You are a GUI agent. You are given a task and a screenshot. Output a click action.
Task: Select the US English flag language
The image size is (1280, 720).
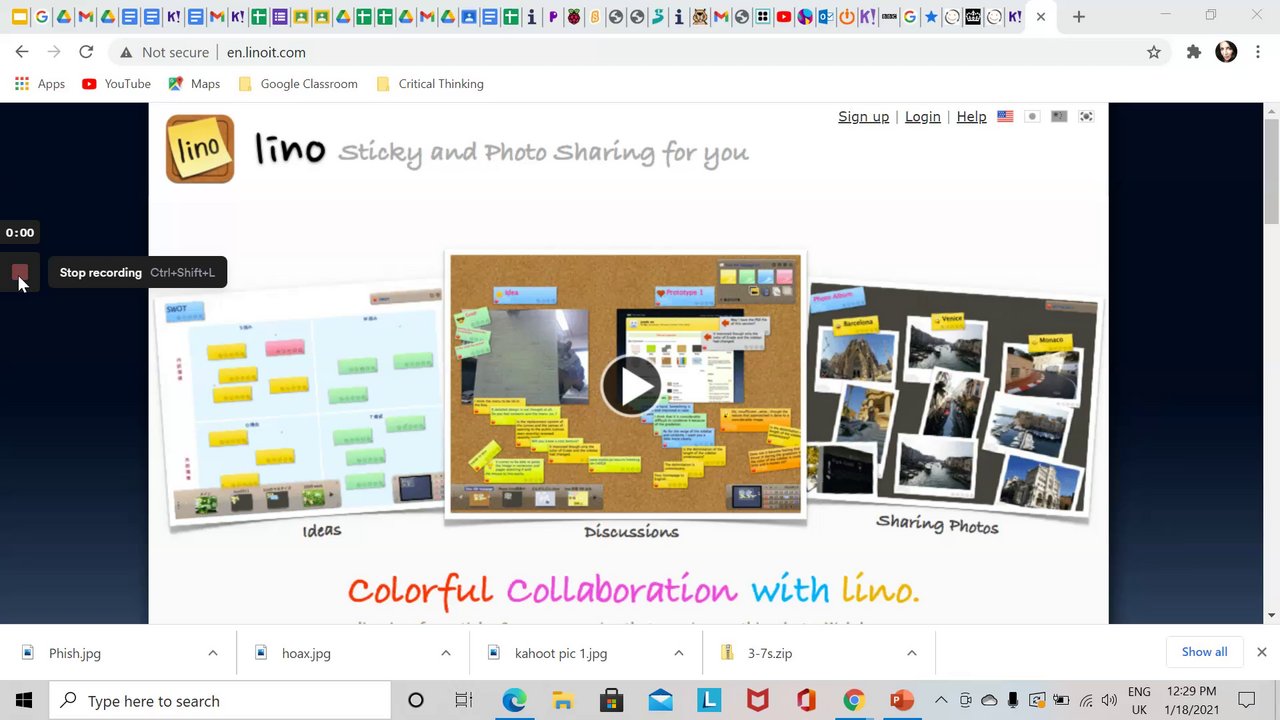(1005, 116)
